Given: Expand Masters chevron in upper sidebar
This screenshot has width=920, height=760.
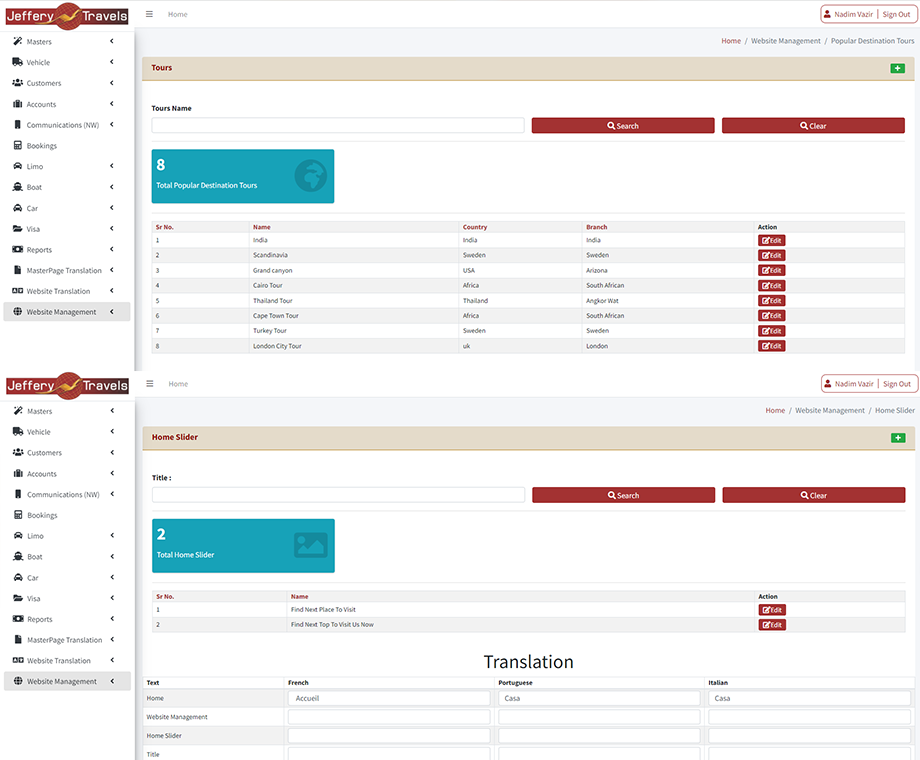Looking at the screenshot, I should point(112,41).
